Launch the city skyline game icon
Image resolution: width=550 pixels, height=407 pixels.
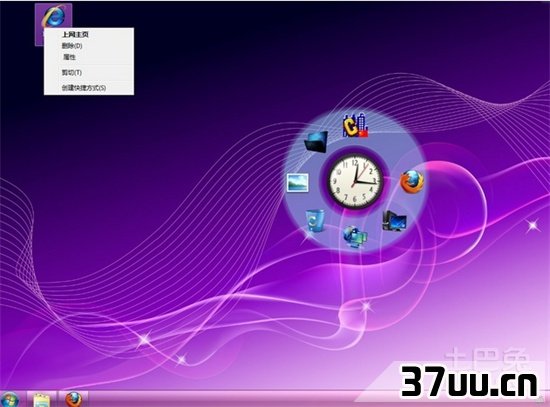(x=355, y=125)
